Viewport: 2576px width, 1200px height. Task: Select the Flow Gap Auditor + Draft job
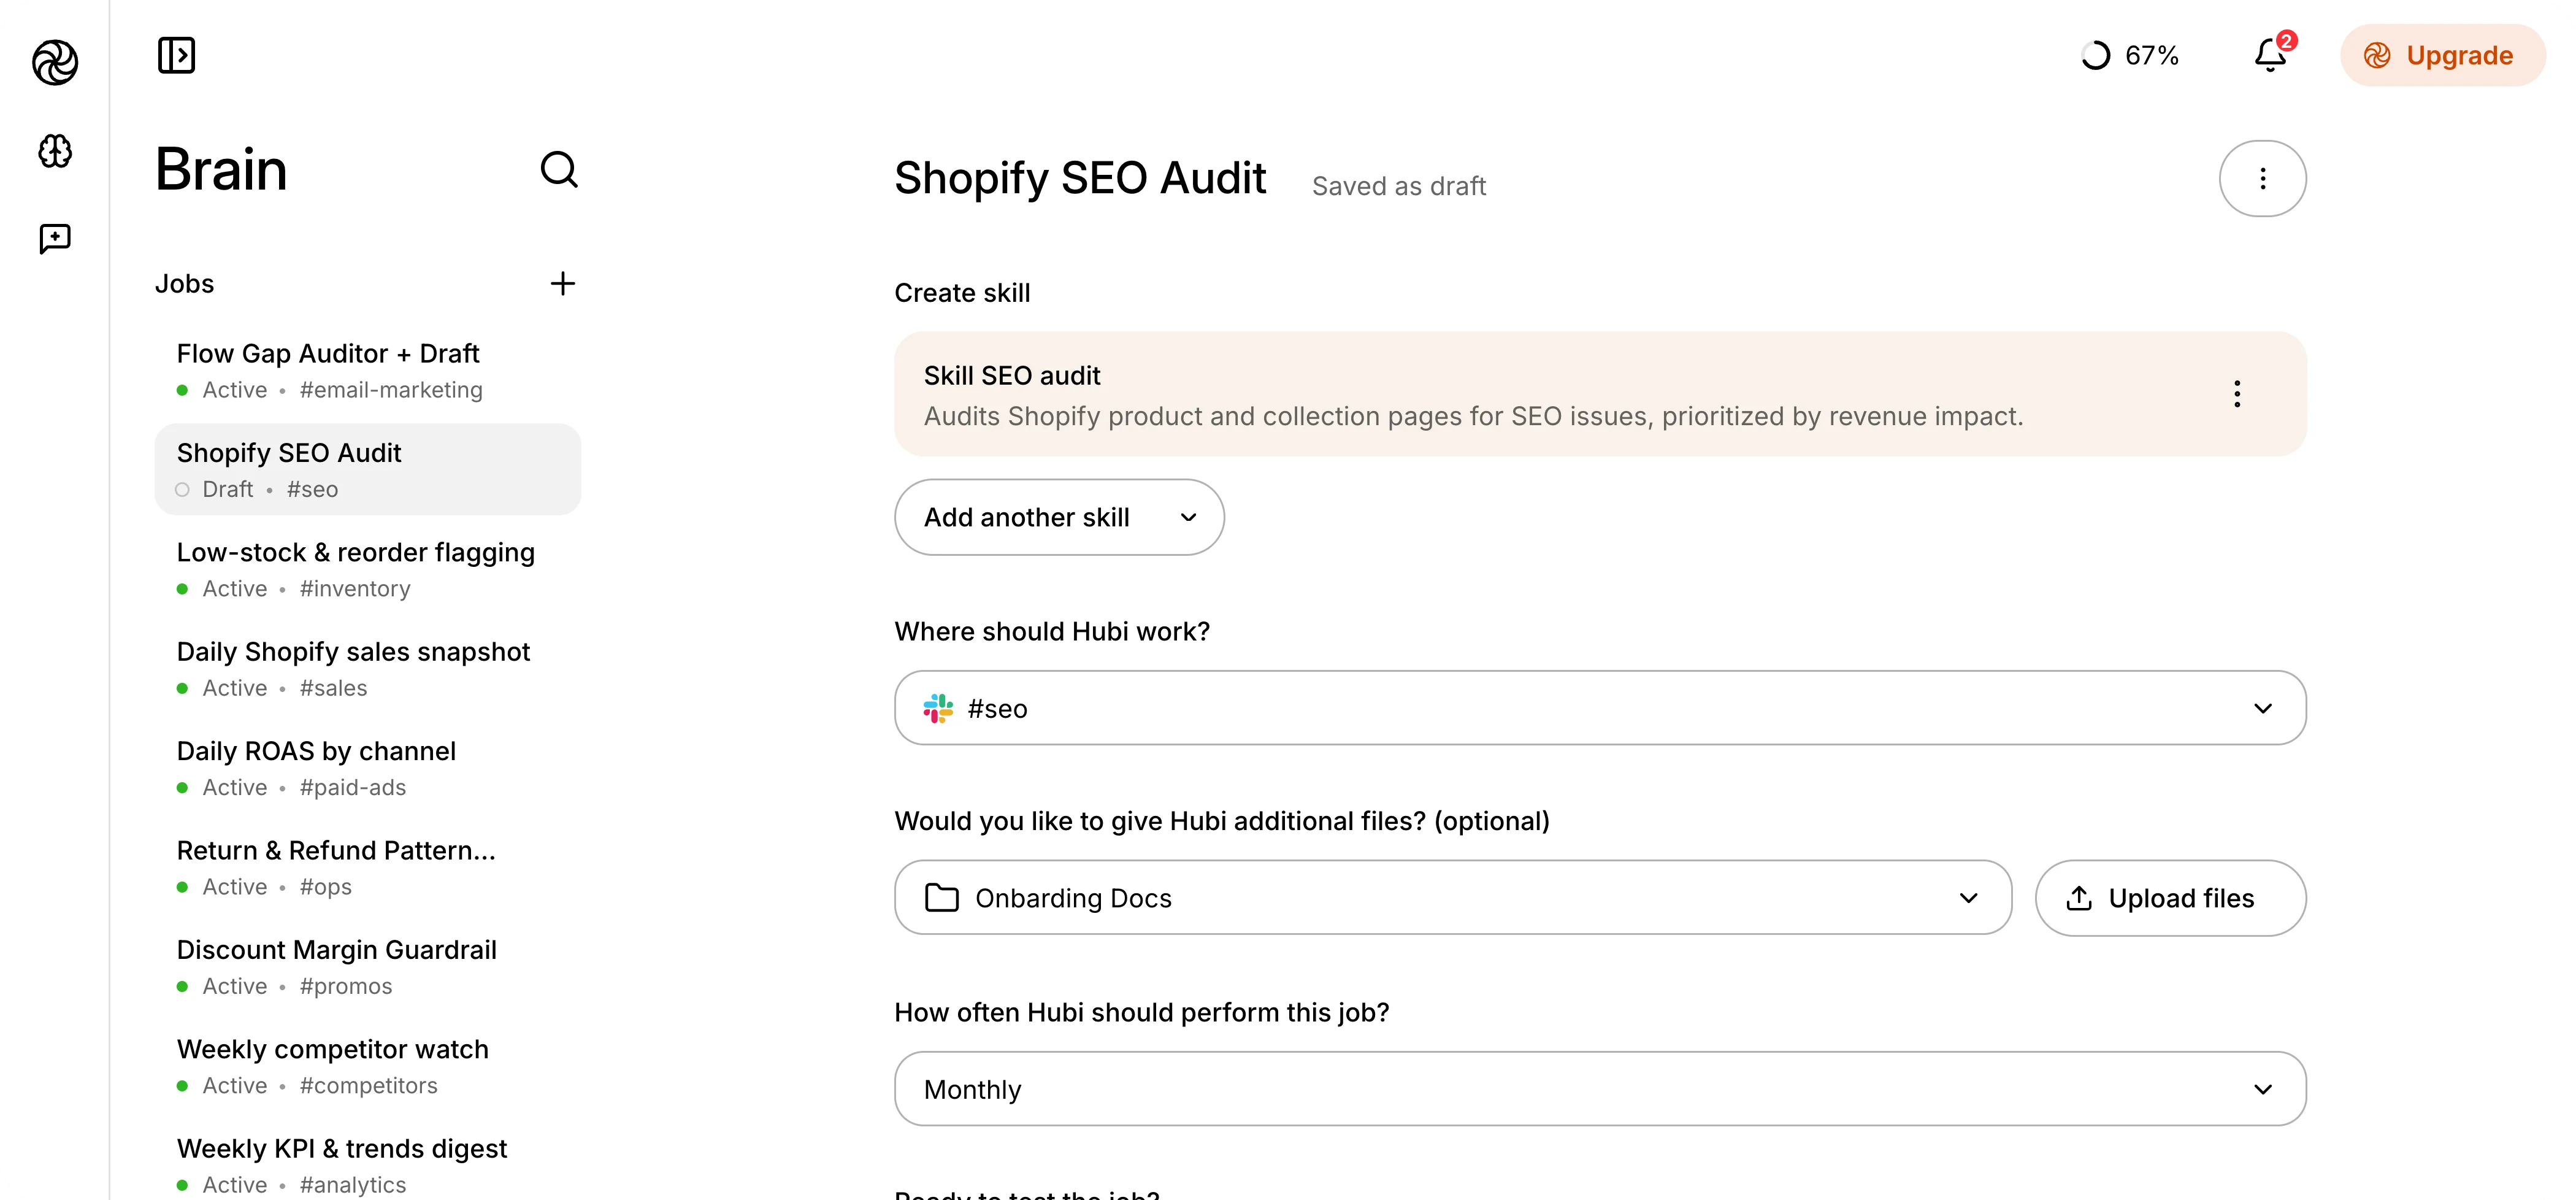pos(368,371)
